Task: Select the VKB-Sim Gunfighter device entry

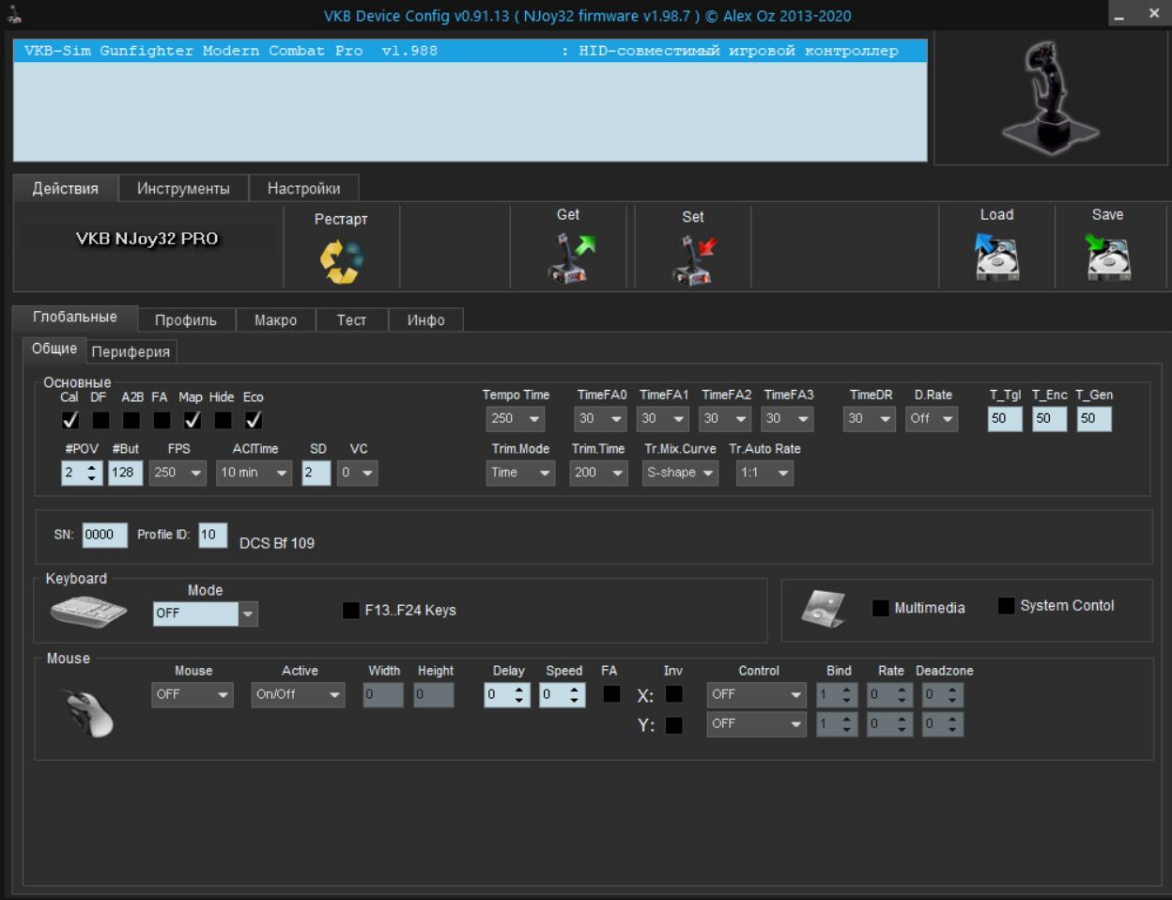Action: tap(470, 51)
